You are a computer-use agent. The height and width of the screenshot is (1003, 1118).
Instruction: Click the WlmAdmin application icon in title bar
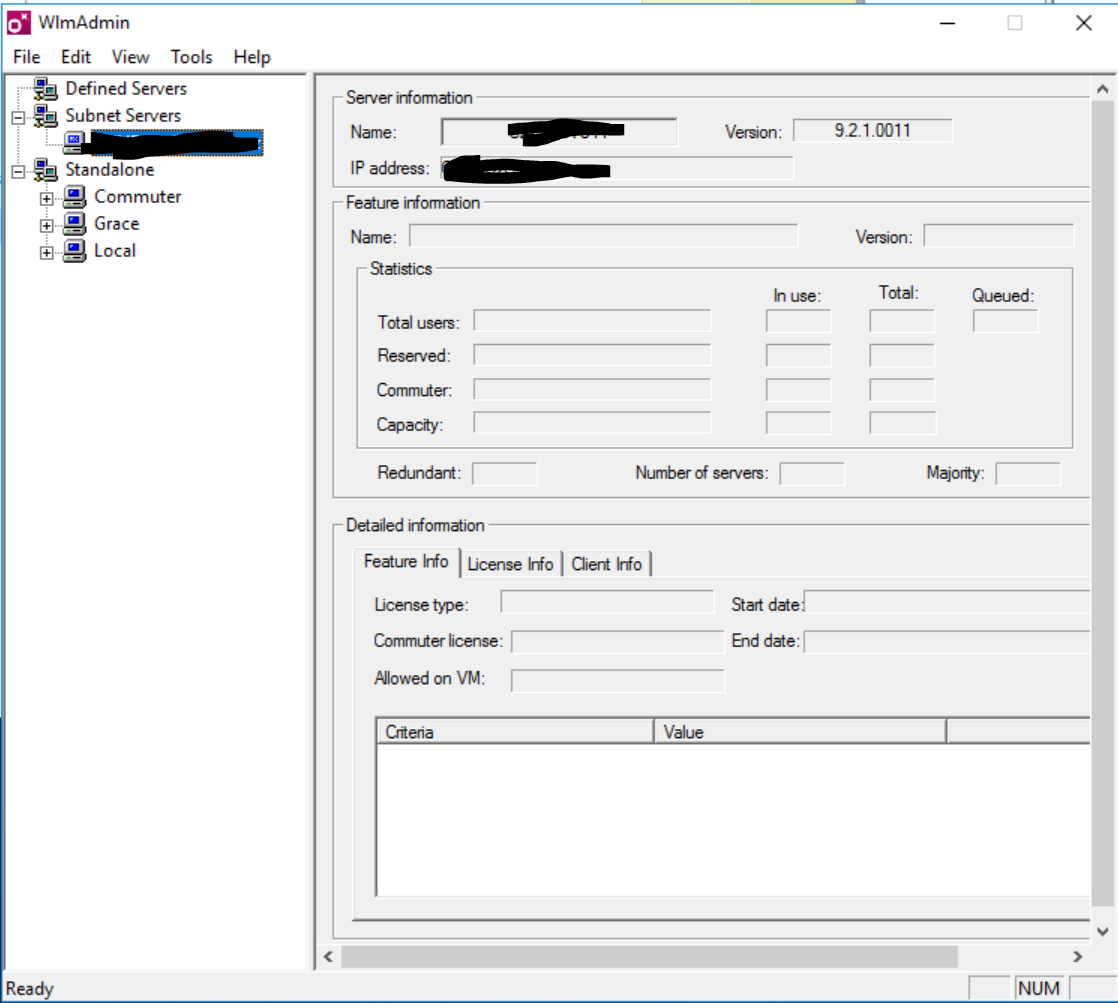19,23
